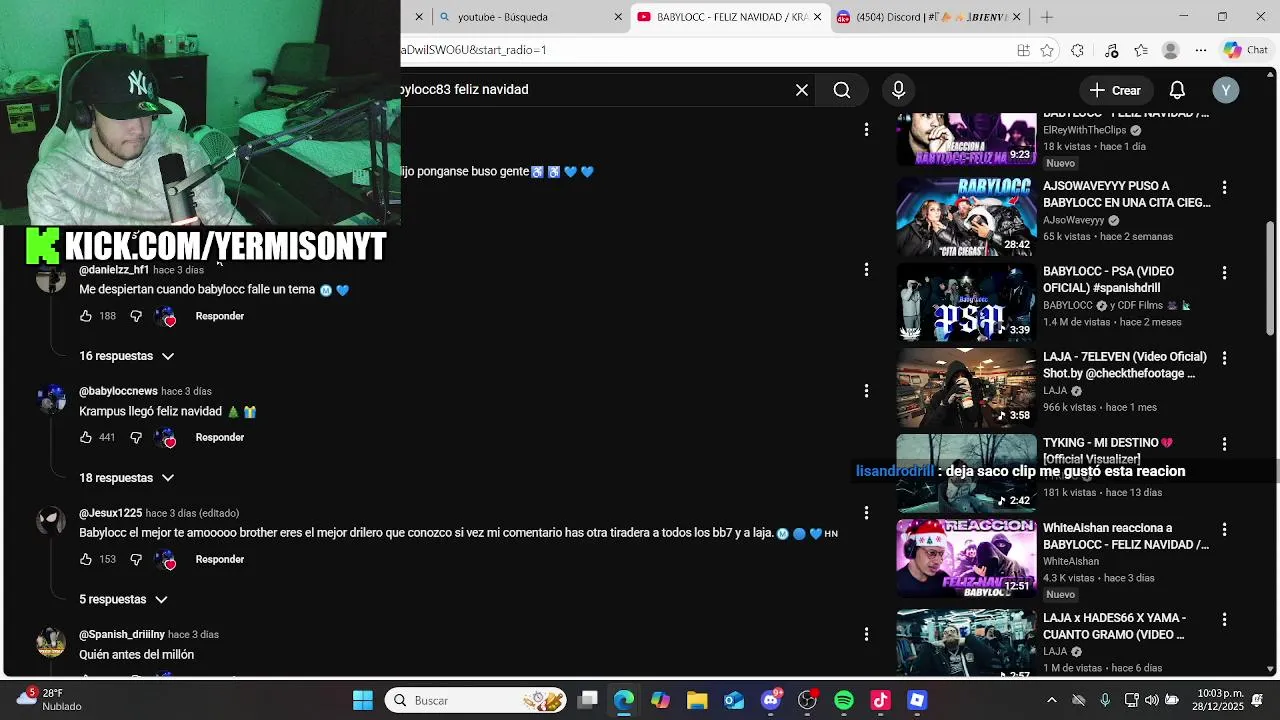The height and width of the screenshot is (720, 1280).
Task: Expand 18 respuestas under babyloccnews
Action: [x=127, y=478]
